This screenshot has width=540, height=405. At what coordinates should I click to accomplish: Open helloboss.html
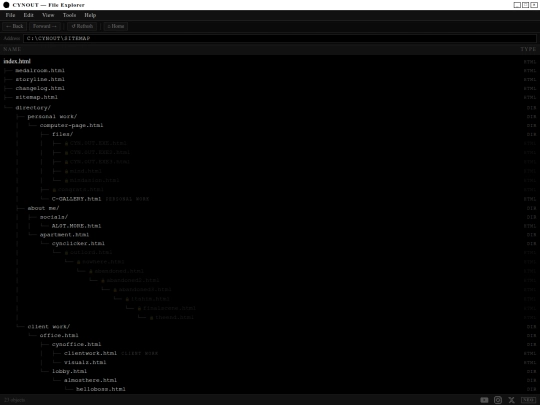pyautogui.click(x=101, y=389)
